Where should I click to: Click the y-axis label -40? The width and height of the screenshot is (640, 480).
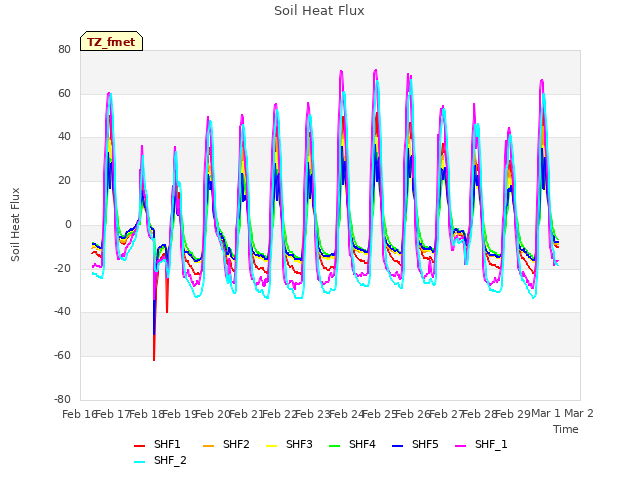[x=62, y=312]
